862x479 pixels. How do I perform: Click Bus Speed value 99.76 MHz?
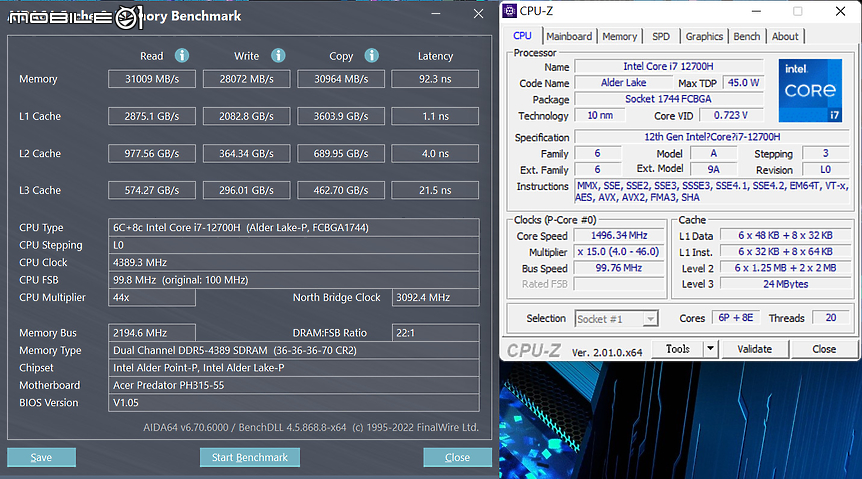coord(619,268)
